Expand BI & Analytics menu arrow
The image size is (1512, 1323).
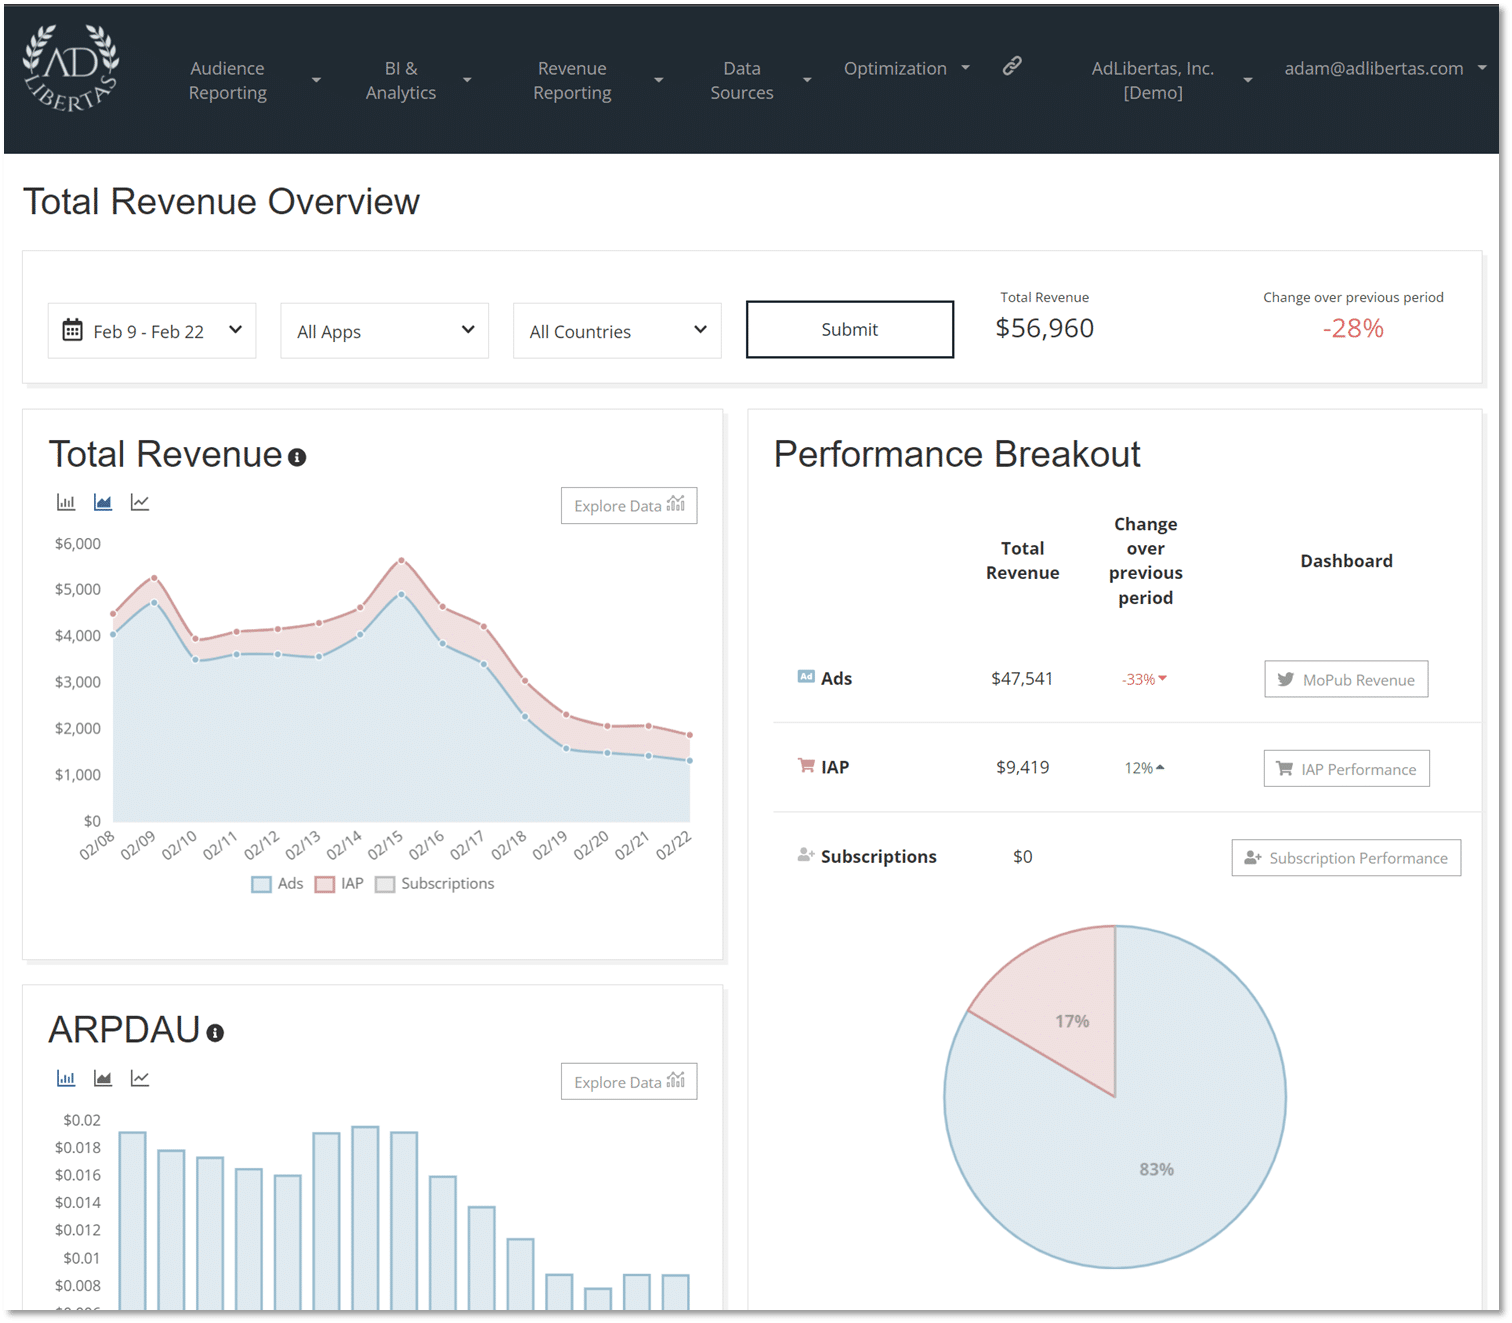[x=467, y=80]
